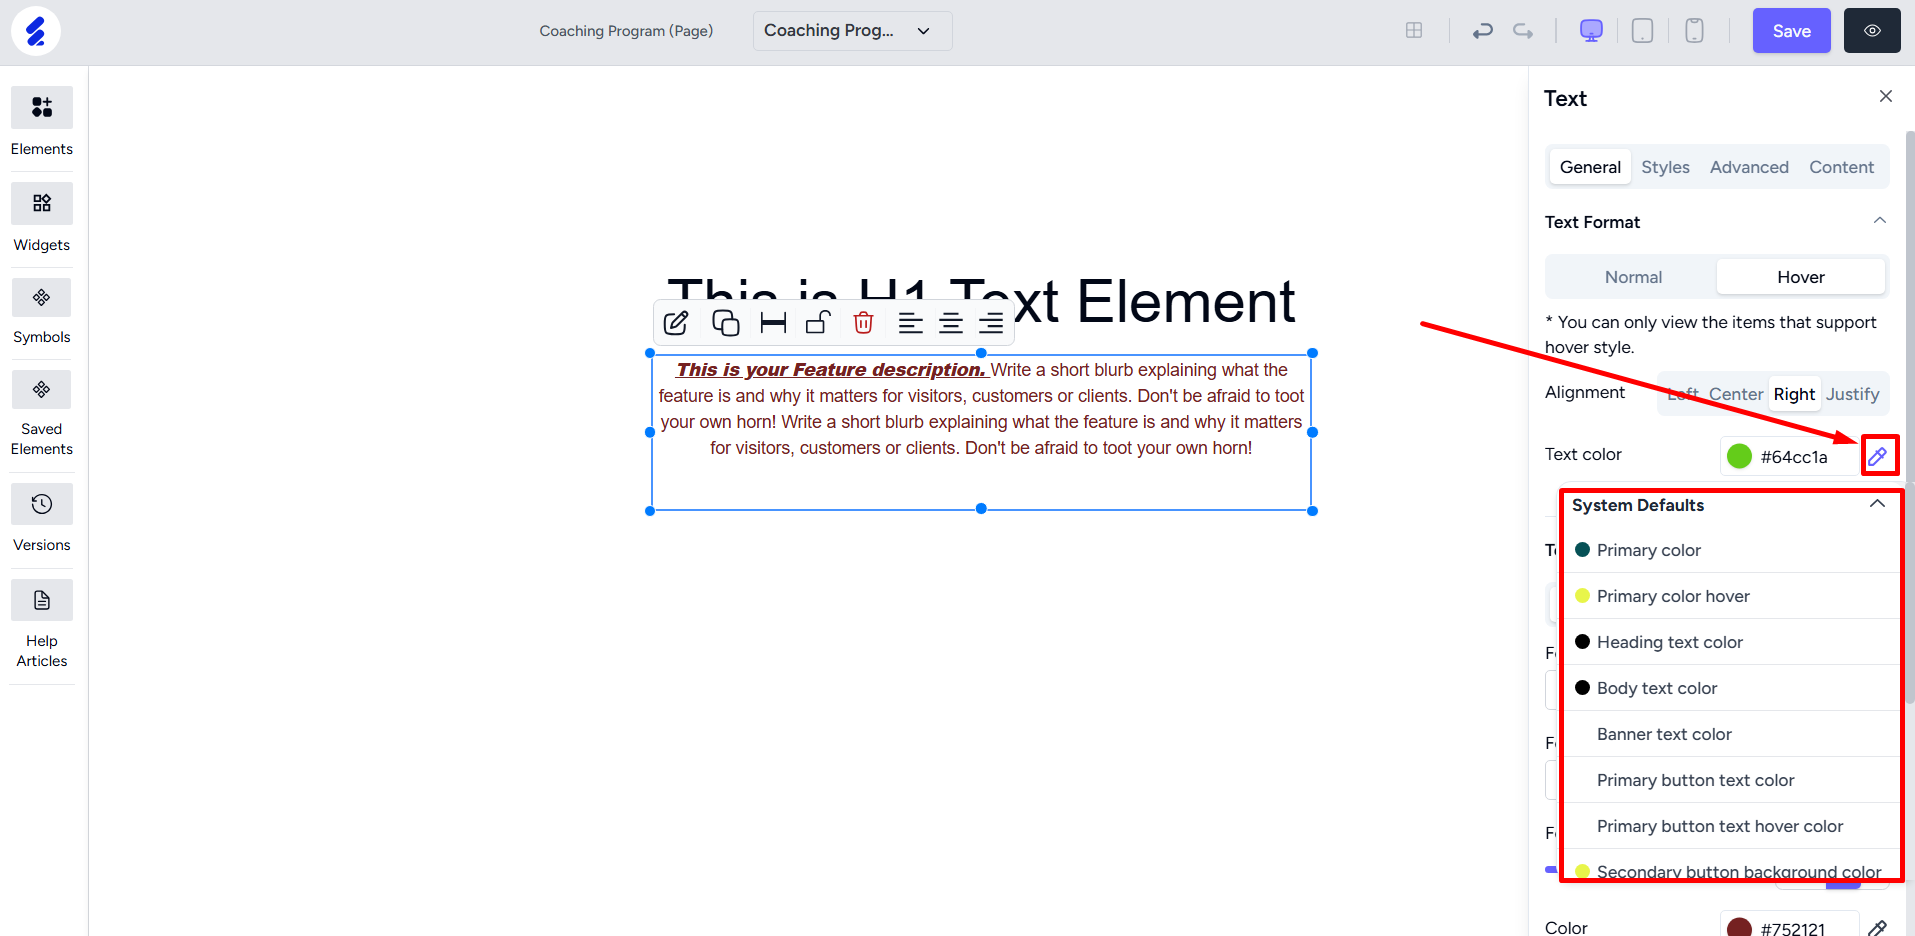Image resolution: width=1915 pixels, height=936 pixels.
Task: Choose Primary button text hover color option
Action: click(x=1730, y=826)
